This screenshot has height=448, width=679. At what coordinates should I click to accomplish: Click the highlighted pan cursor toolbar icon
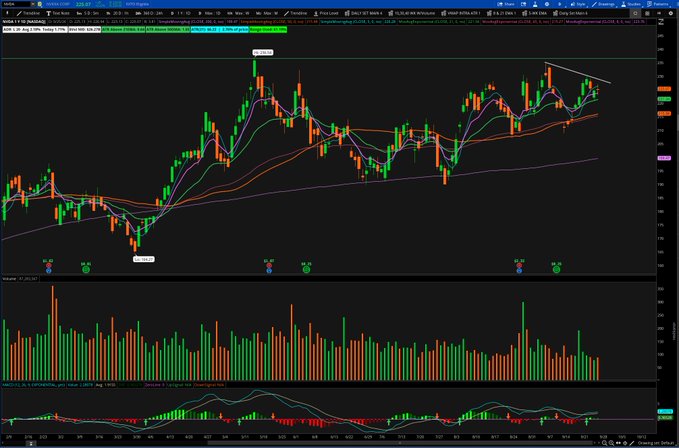(x=635, y=13)
